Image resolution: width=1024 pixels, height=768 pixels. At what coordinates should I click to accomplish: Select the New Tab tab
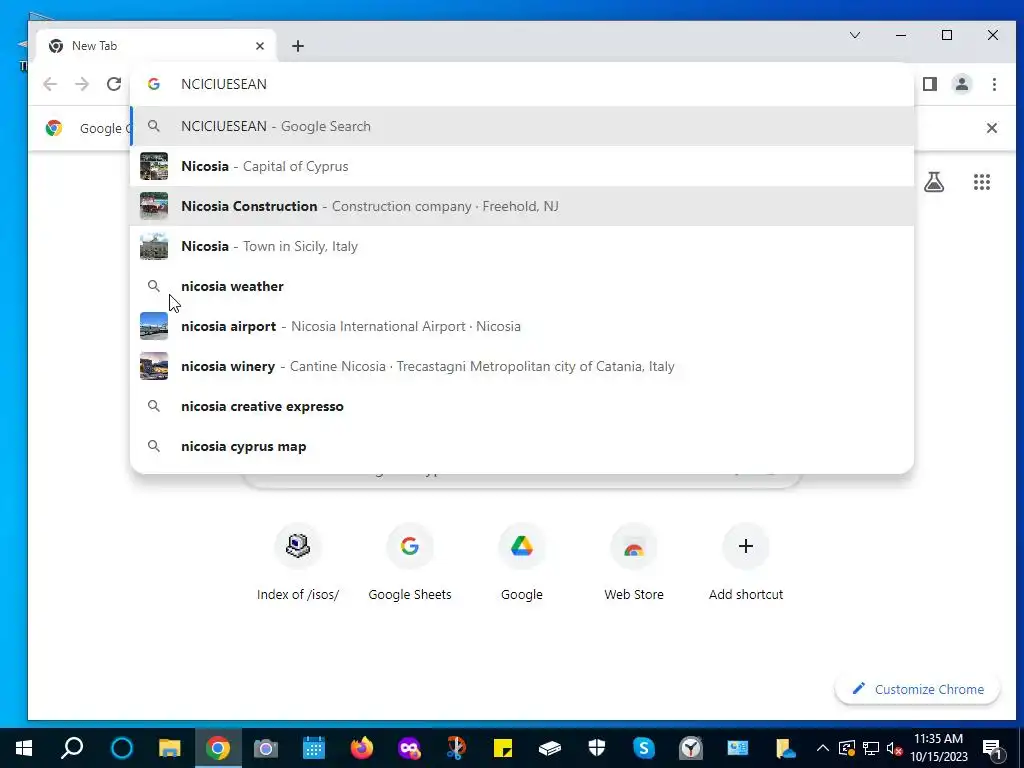coord(157,46)
